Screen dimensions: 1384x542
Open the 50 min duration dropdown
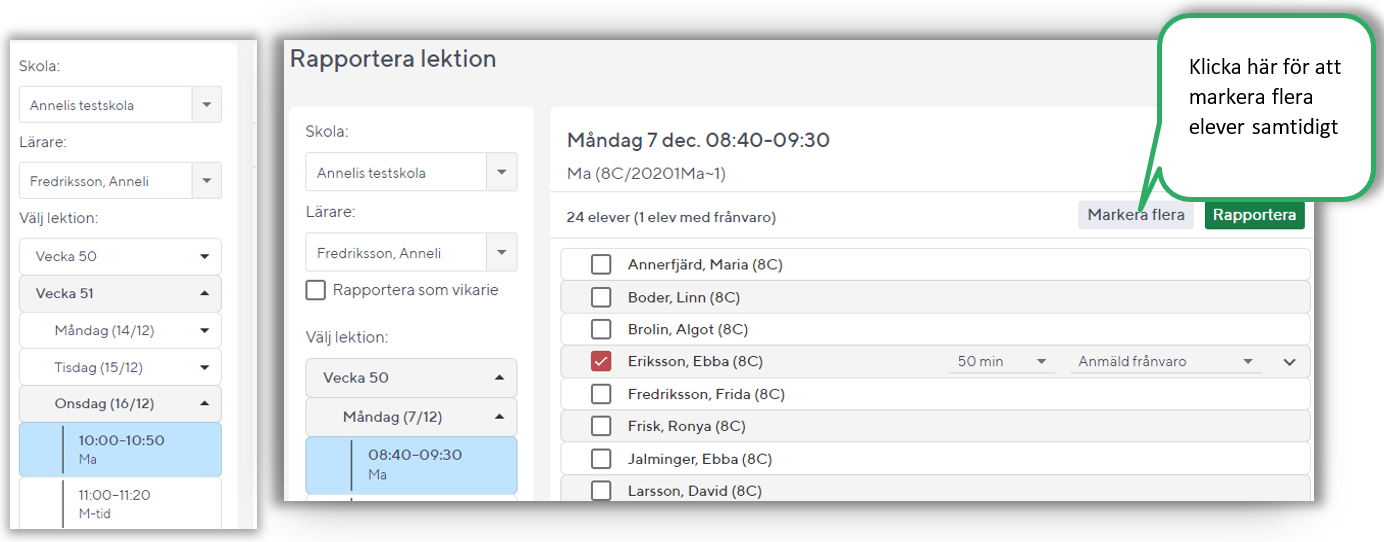[1000, 362]
